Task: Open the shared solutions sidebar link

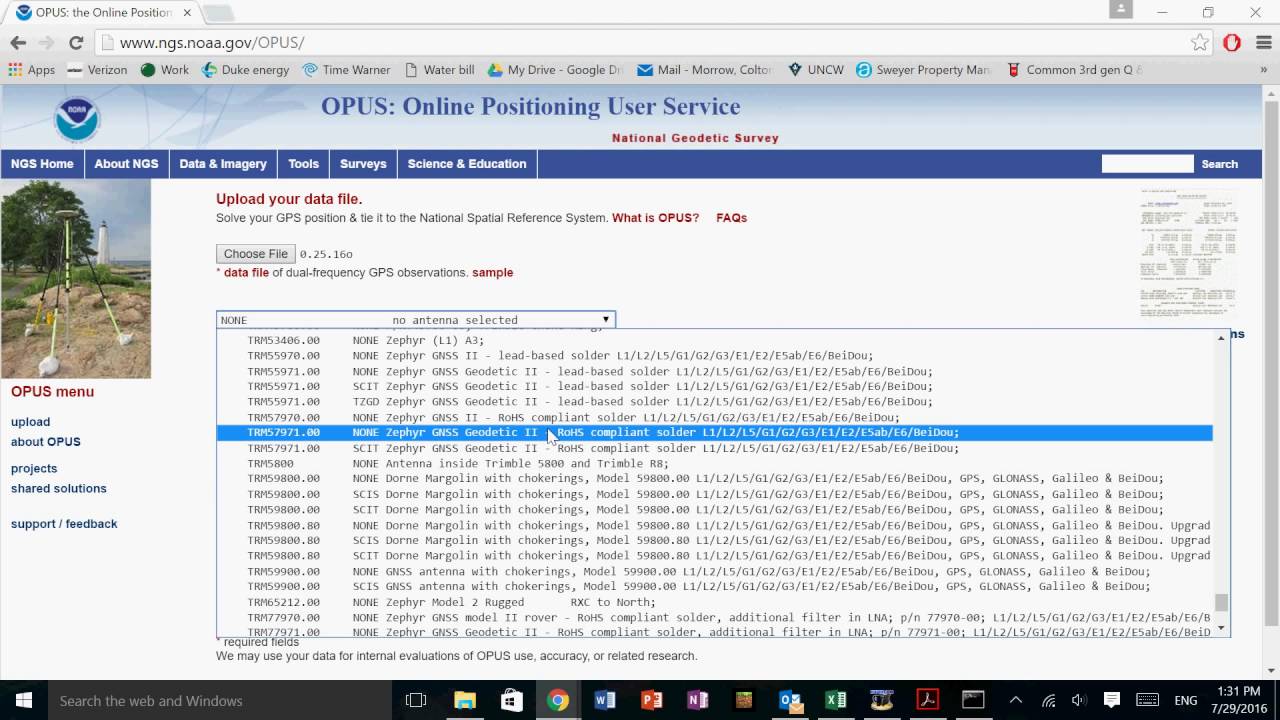Action: 58,488
